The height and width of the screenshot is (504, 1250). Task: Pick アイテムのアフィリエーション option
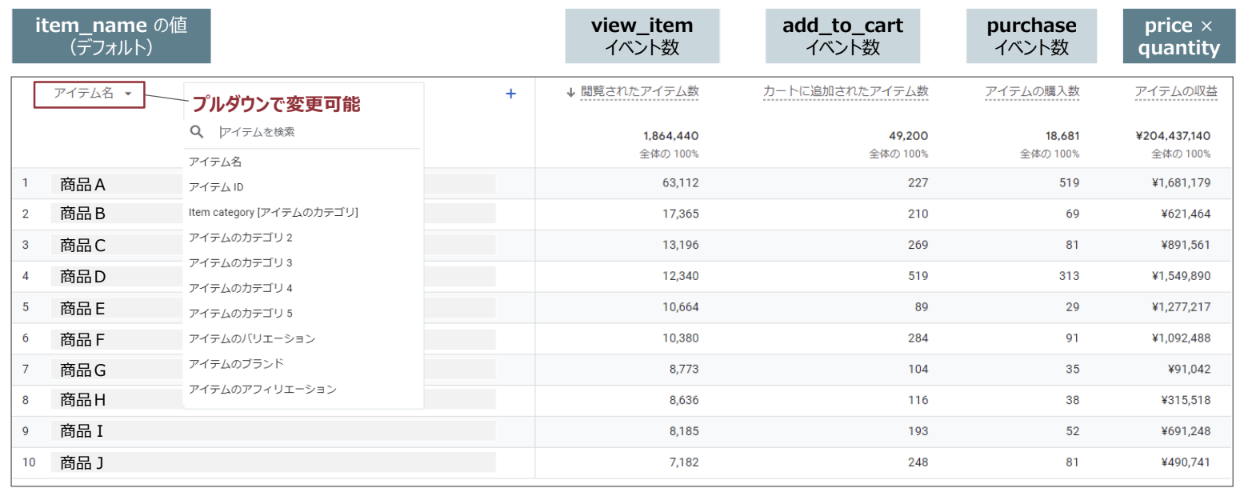pos(262,389)
